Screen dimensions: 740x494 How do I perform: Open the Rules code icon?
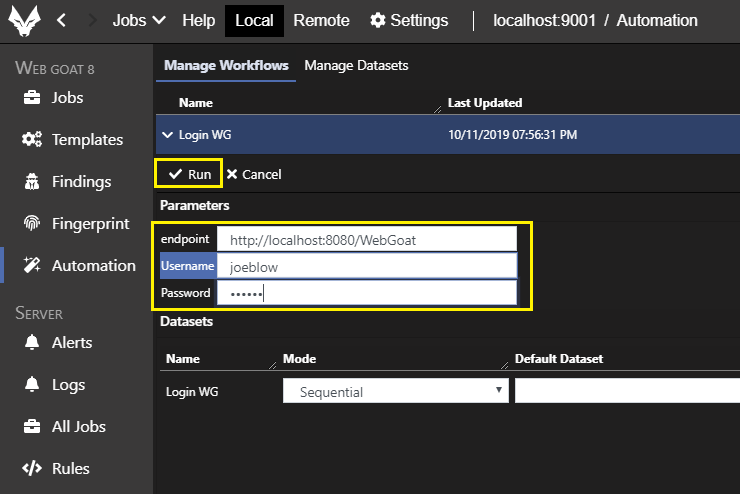coord(32,468)
